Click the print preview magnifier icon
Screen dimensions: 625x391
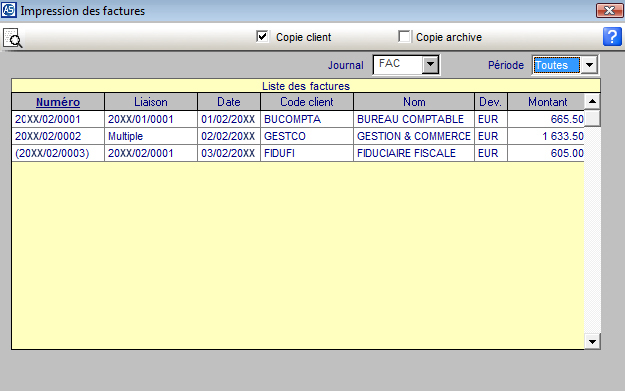[x=12, y=38]
